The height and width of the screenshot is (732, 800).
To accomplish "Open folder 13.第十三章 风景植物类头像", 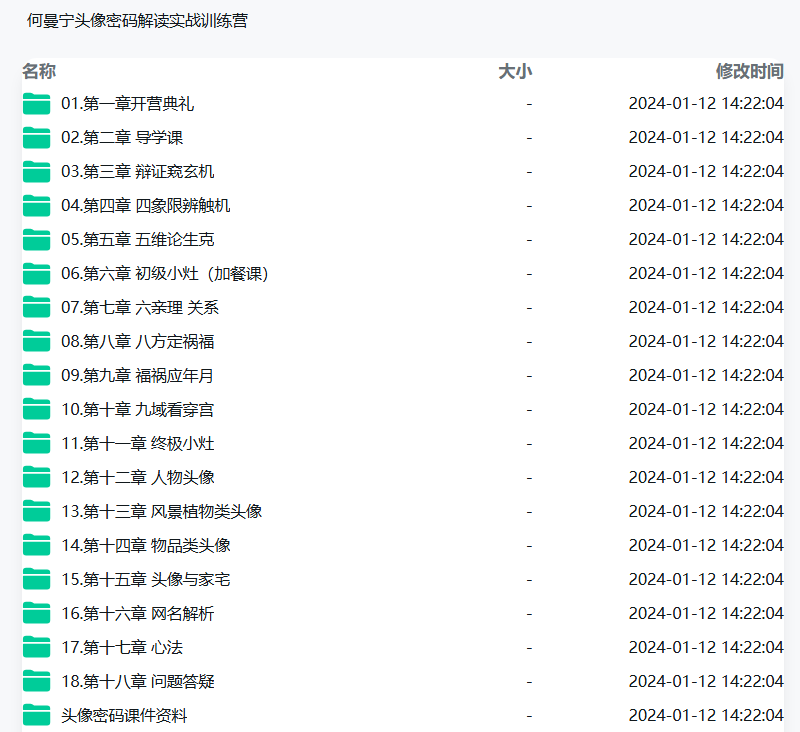I will click(161, 511).
